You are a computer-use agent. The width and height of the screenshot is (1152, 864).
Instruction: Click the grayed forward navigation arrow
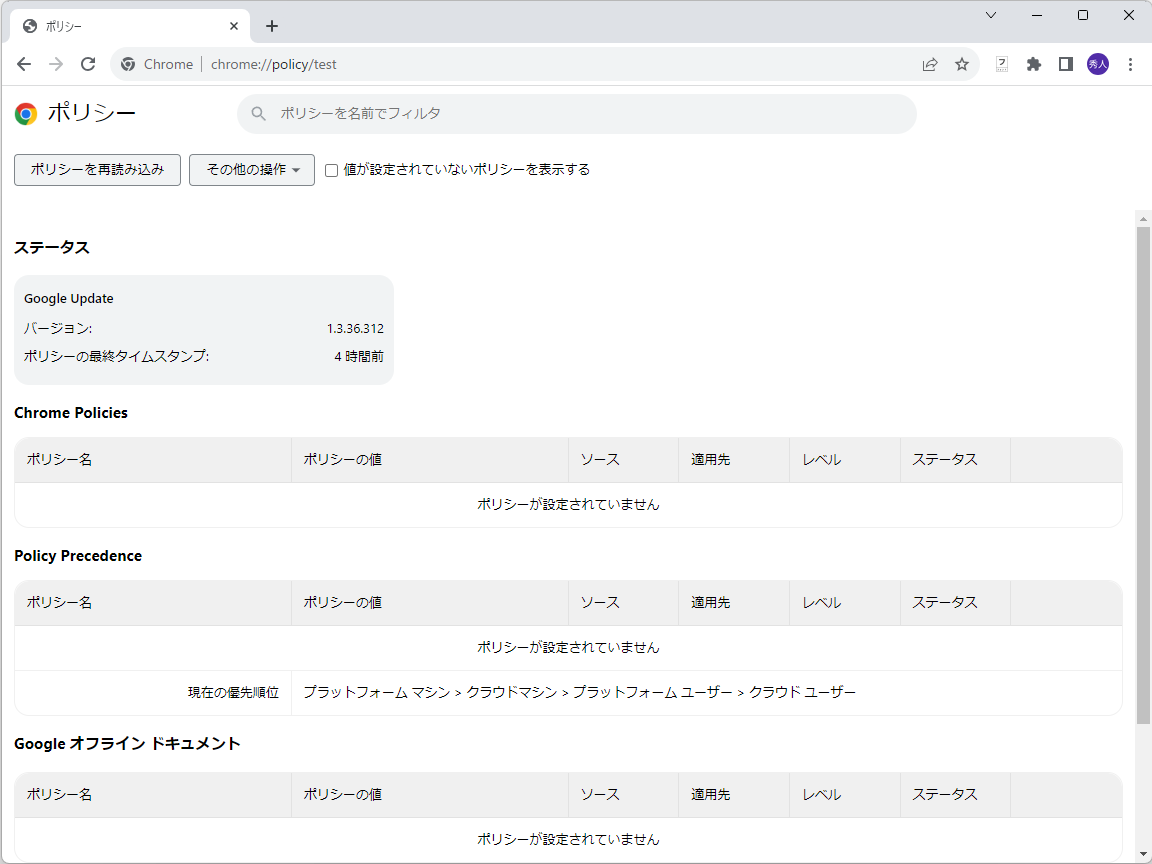tap(56, 63)
